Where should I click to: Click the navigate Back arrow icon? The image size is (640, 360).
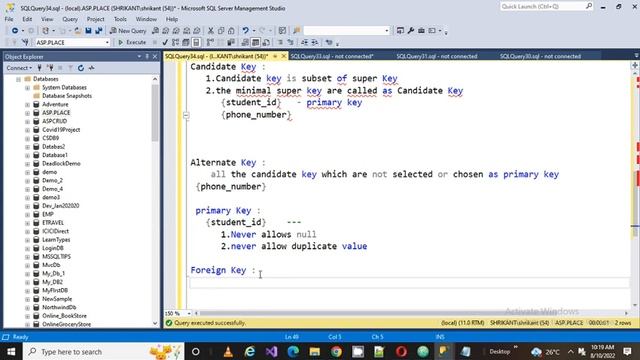[15, 31]
